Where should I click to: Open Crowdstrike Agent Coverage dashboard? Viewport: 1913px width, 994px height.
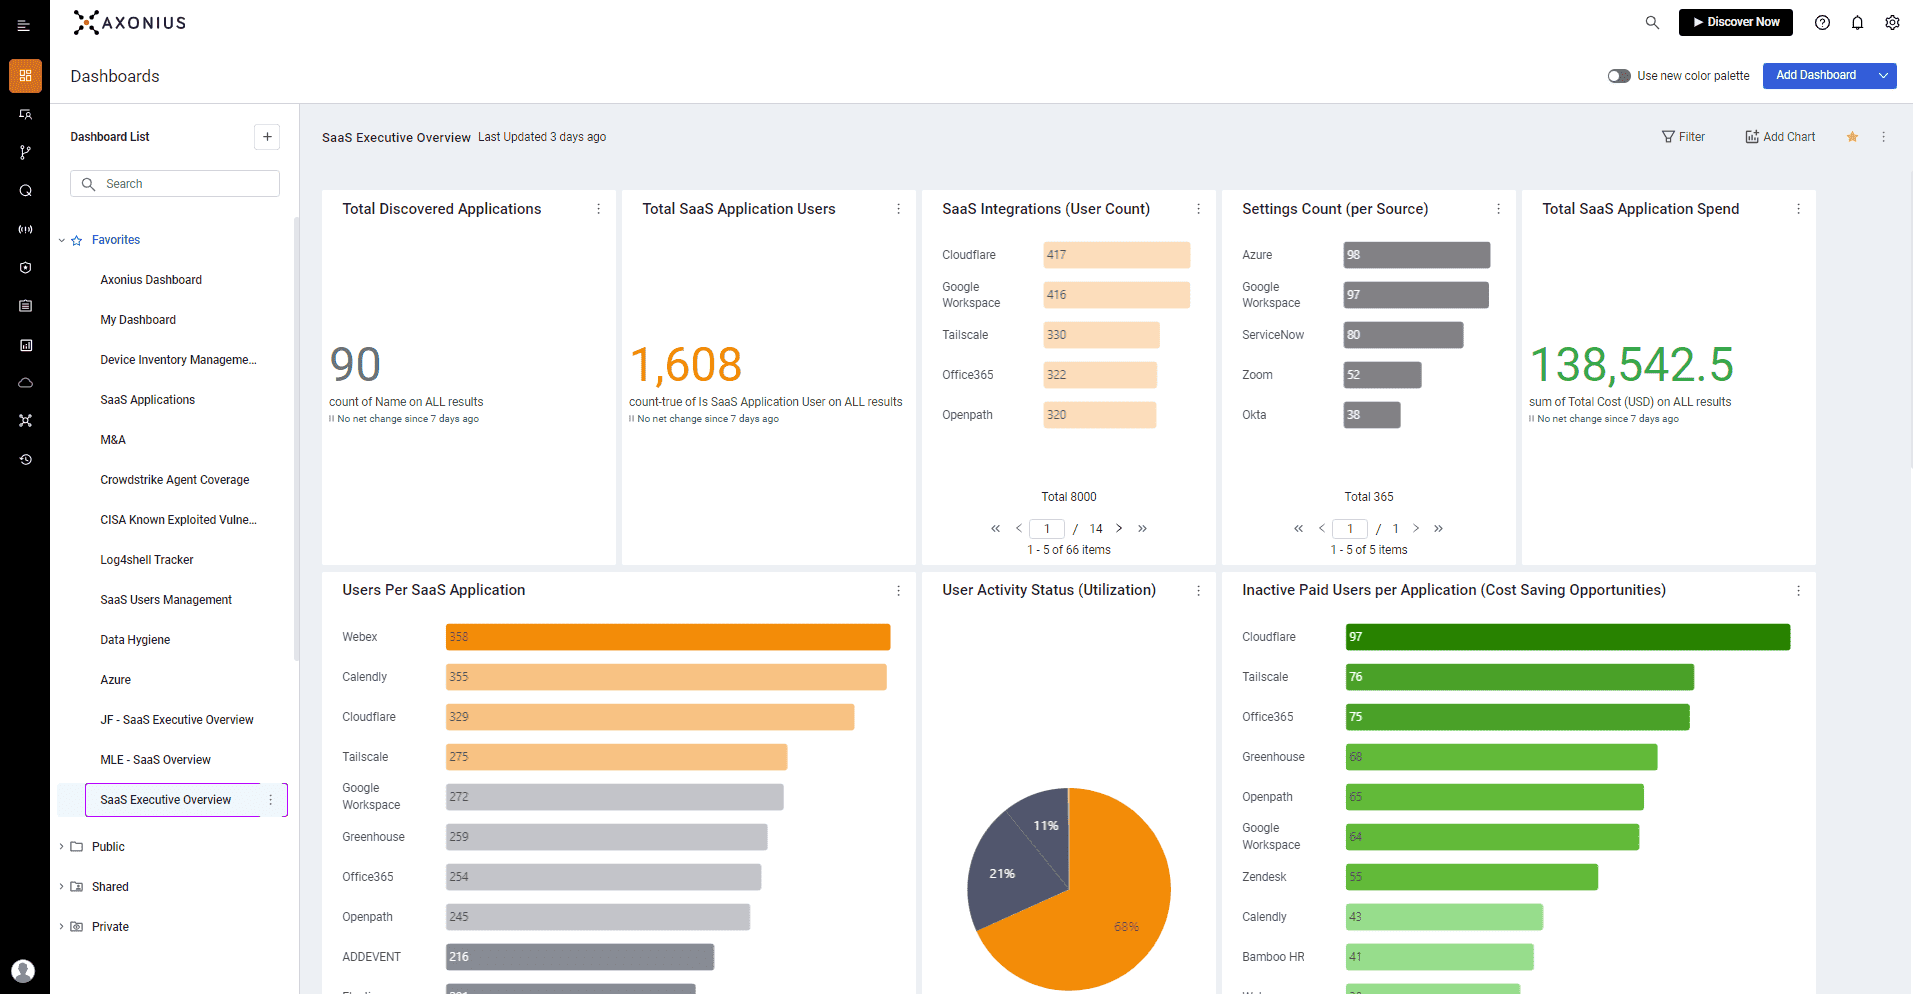click(x=175, y=480)
